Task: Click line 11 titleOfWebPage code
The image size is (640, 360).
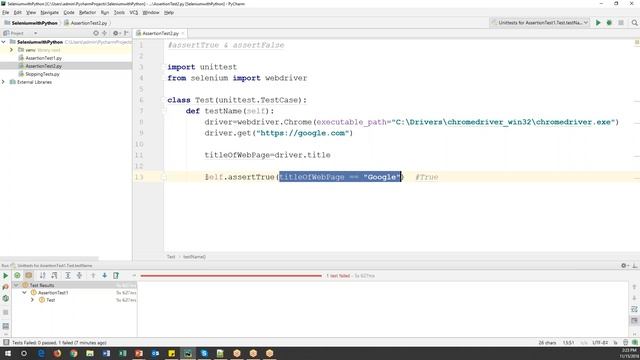Action: pyautogui.click(x=267, y=155)
